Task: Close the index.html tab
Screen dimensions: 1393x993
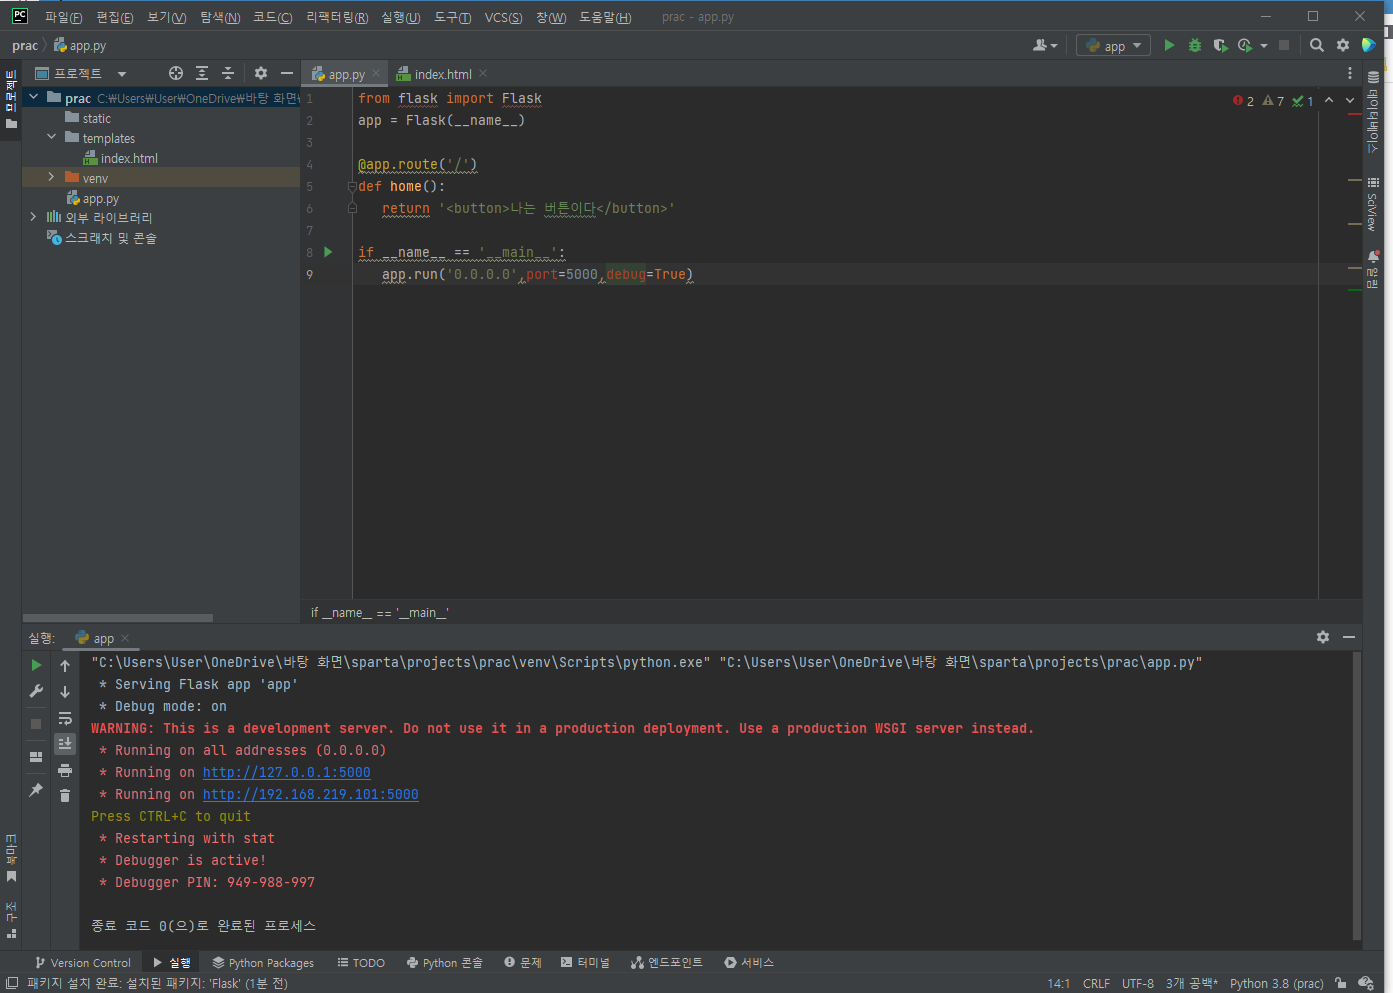Action: pyautogui.click(x=483, y=73)
